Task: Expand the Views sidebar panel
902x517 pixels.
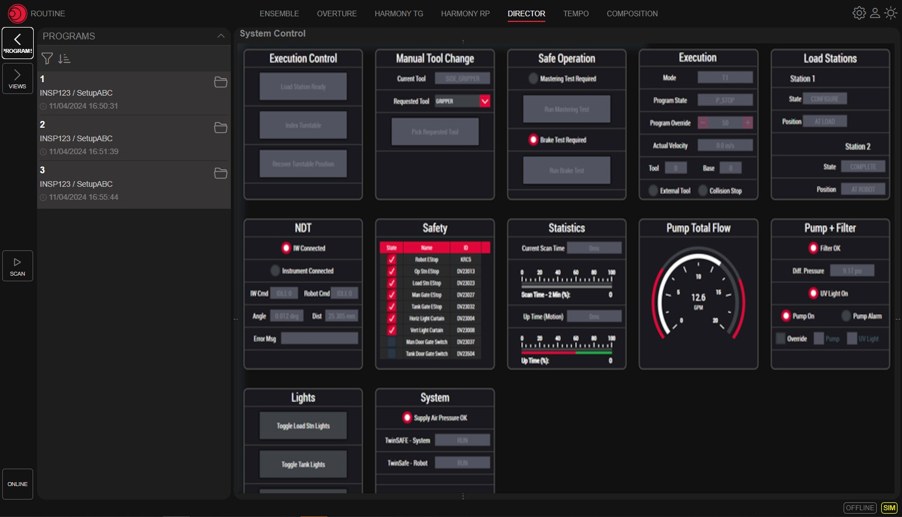Action: pyautogui.click(x=17, y=79)
